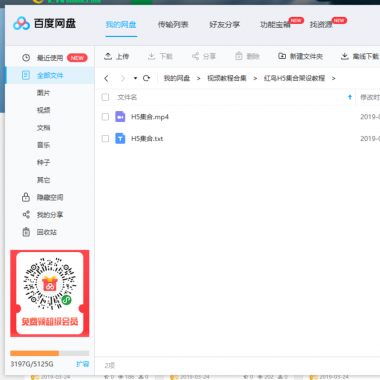The image size is (380, 380).
Task: Switch to the 传输列表 tab
Action: pos(173,25)
